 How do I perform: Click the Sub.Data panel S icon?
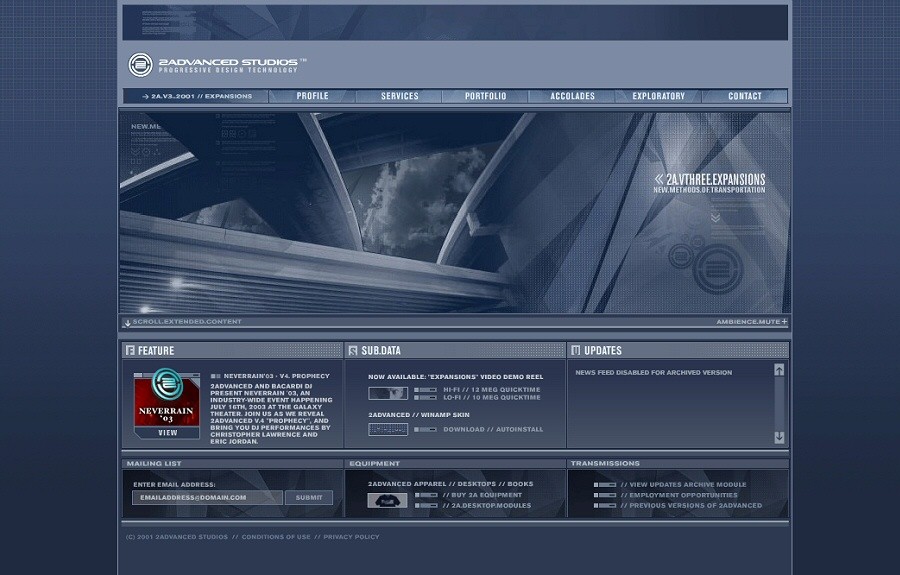click(x=353, y=350)
